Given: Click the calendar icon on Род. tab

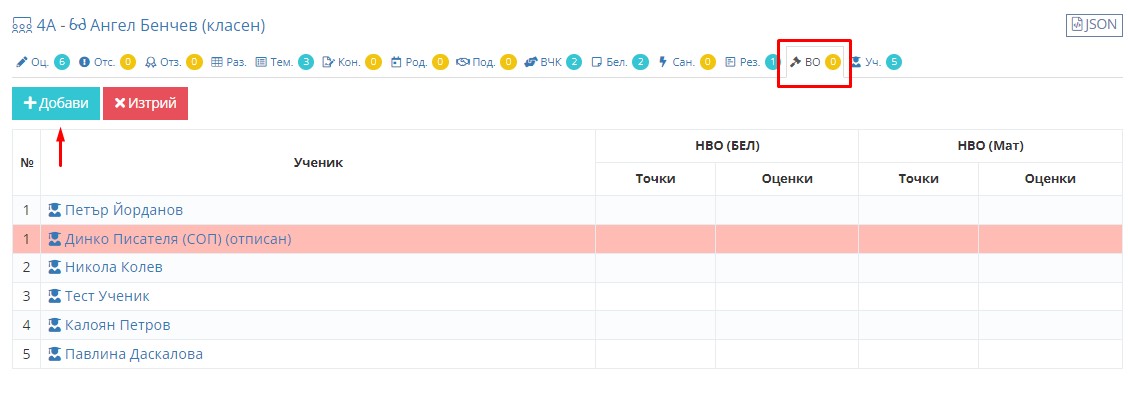Looking at the screenshot, I should tap(396, 63).
